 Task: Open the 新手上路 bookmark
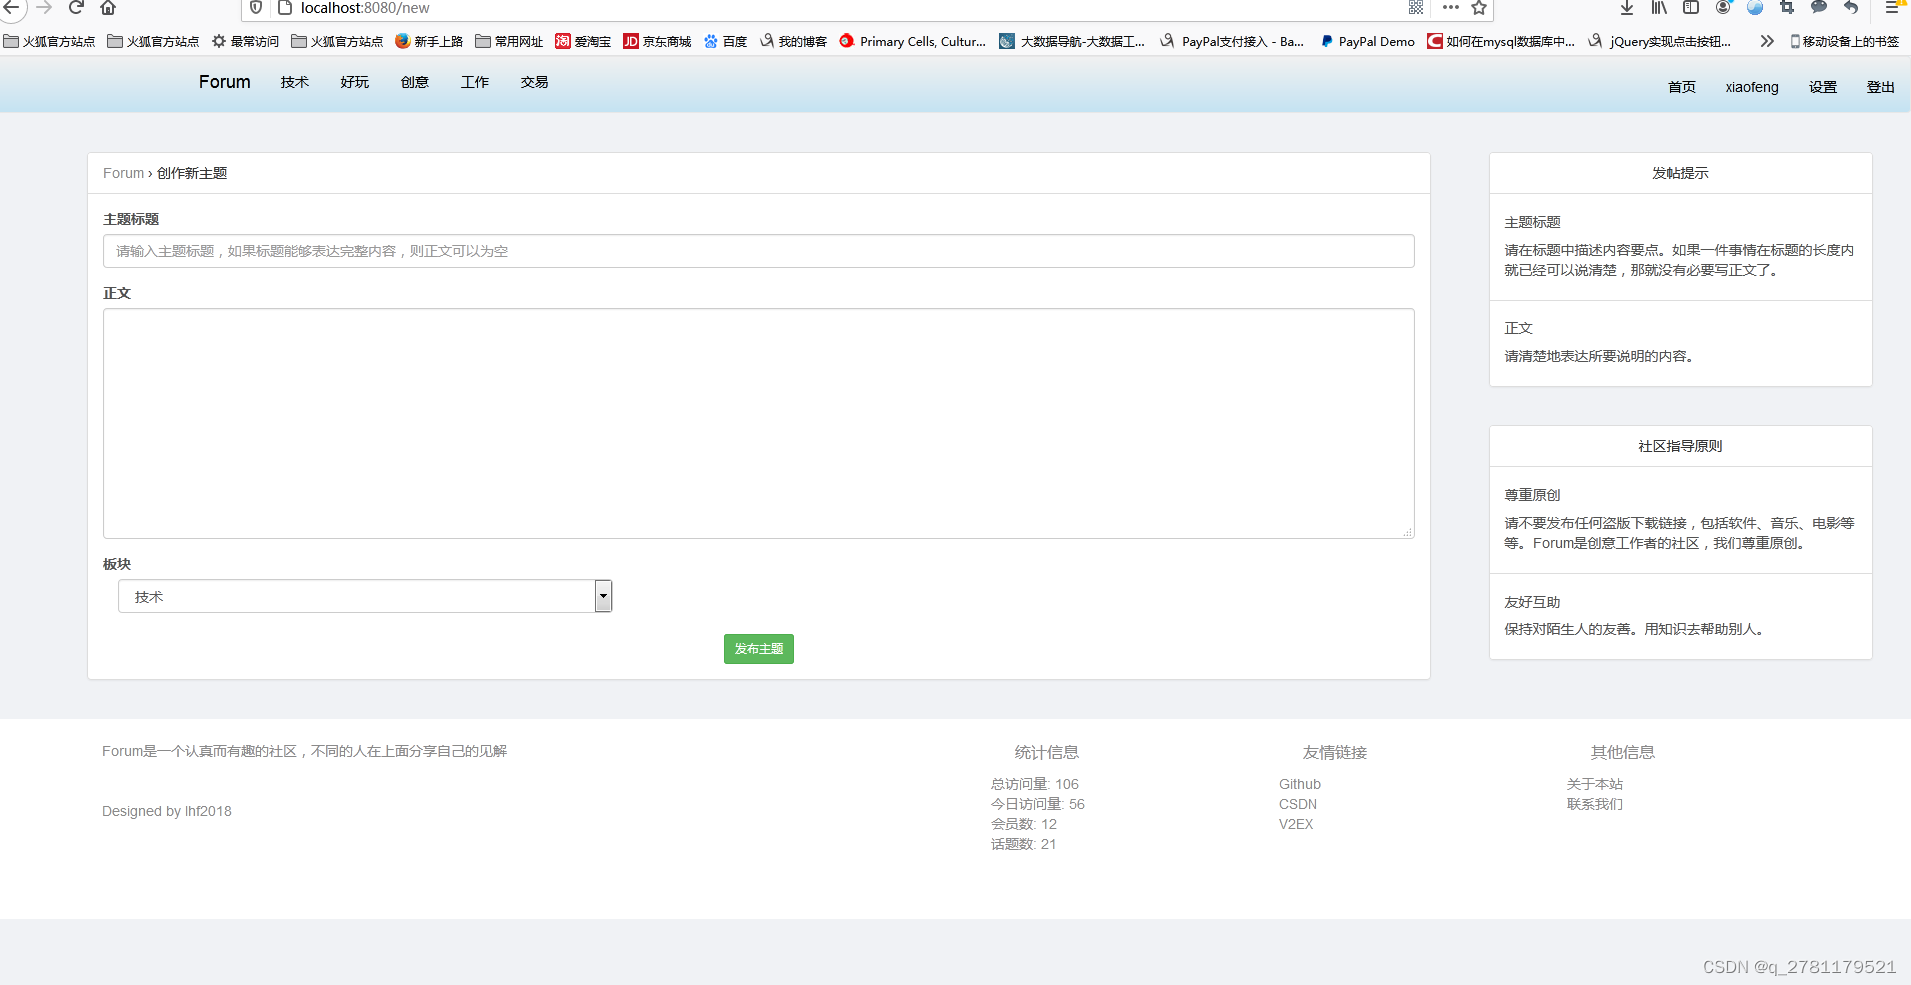pos(429,41)
